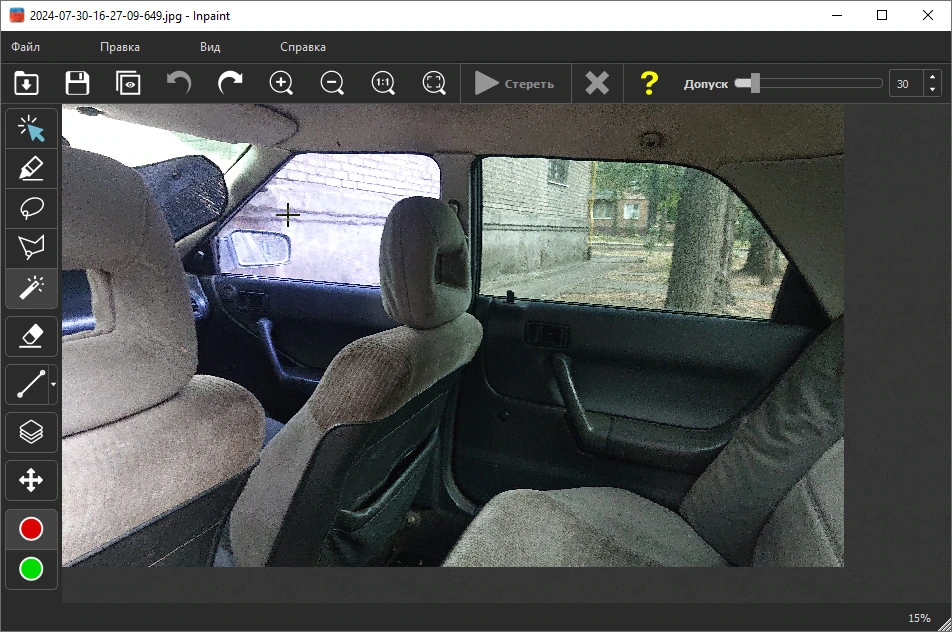Select the Polygonal lasso tool
Image resolution: width=952 pixels, height=632 pixels.
click(x=32, y=248)
